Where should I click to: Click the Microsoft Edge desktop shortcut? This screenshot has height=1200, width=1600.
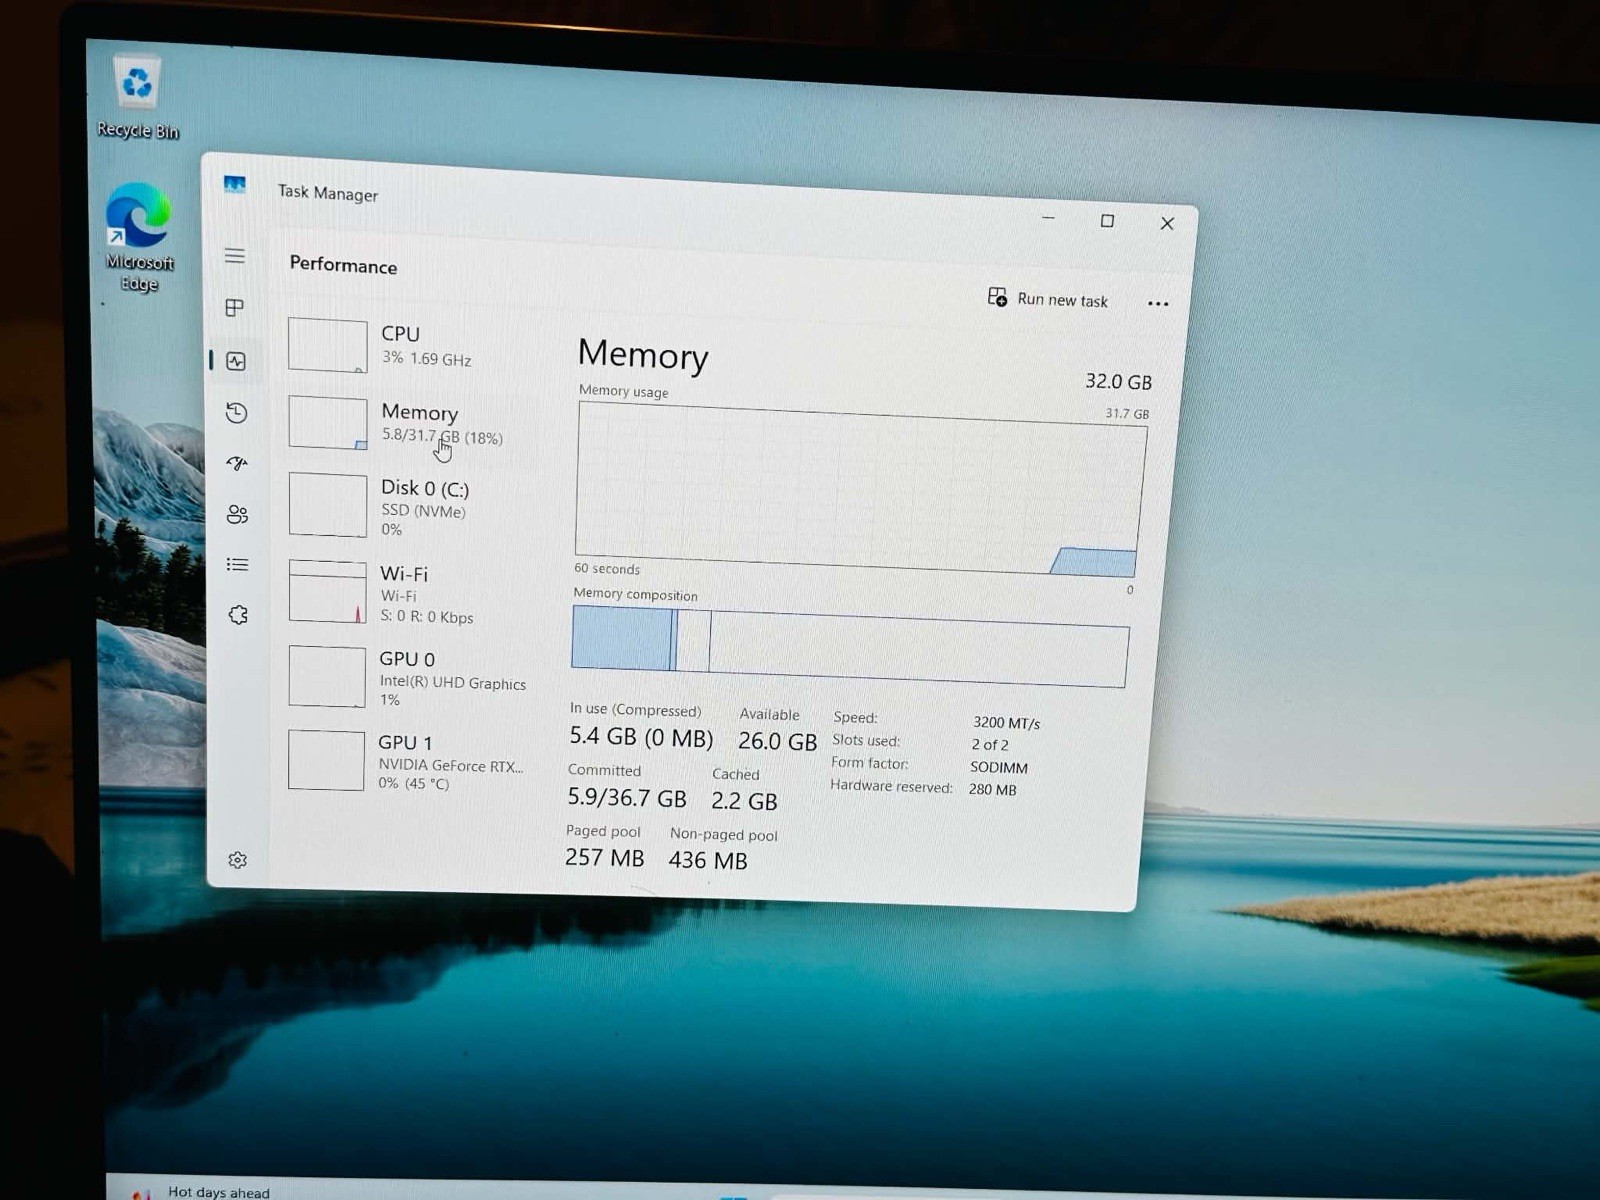(139, 238)
